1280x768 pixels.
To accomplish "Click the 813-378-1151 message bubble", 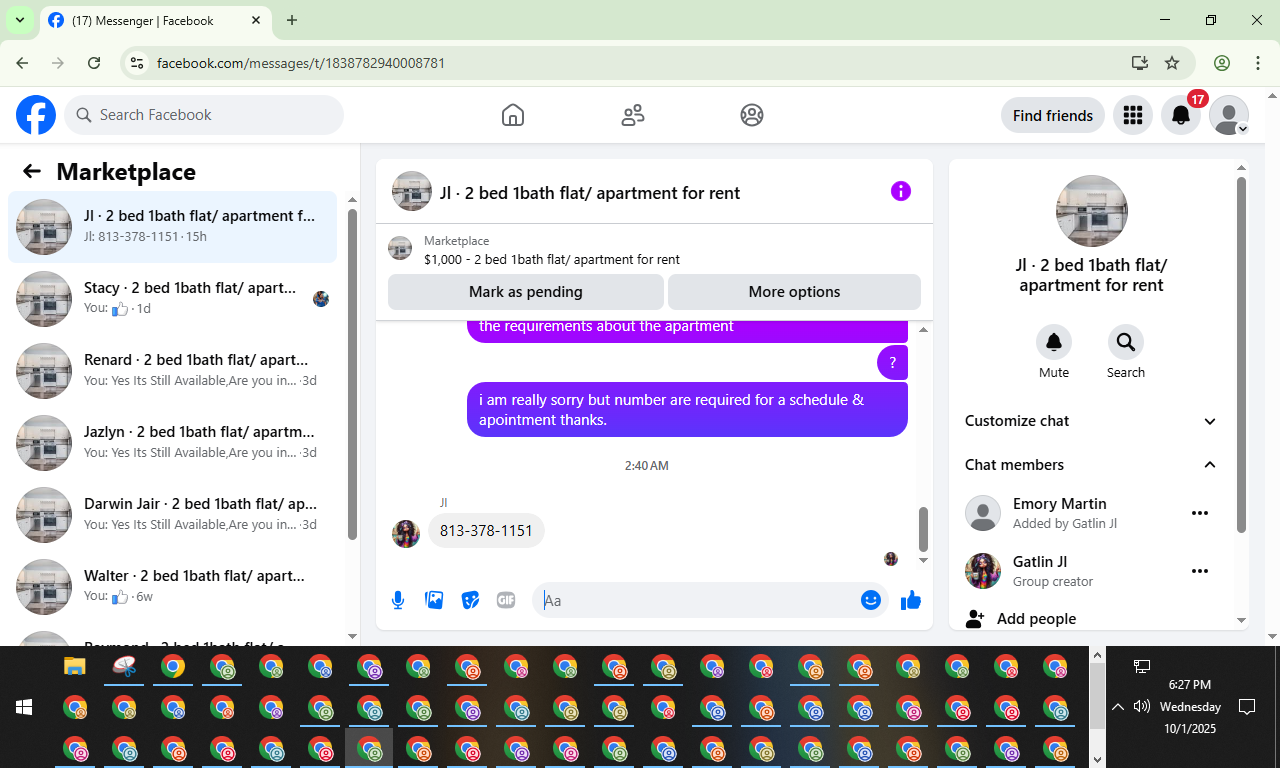I will pos(486,530).
